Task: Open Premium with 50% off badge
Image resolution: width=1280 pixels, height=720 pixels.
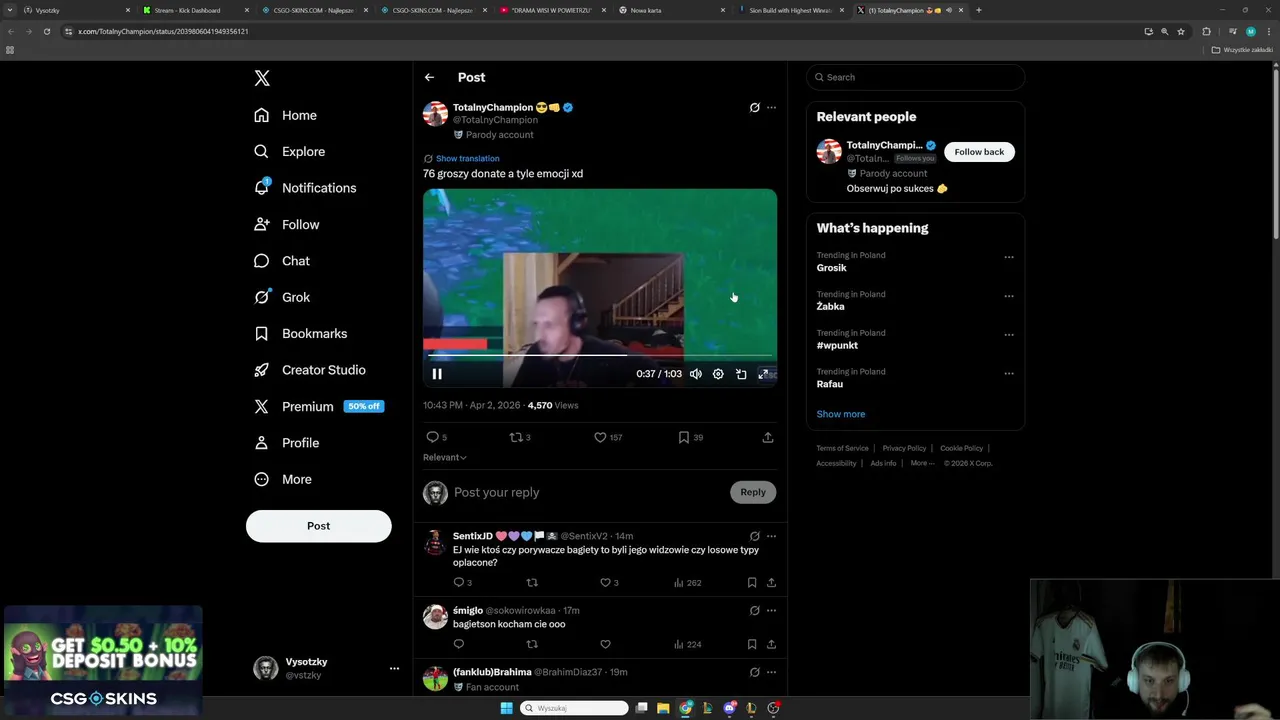Action: 319,406
